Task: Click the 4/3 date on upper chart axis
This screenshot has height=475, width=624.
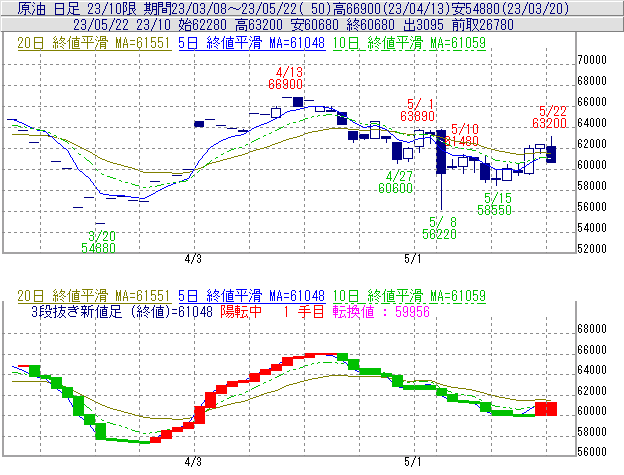Action: click(x=193, y=259)
